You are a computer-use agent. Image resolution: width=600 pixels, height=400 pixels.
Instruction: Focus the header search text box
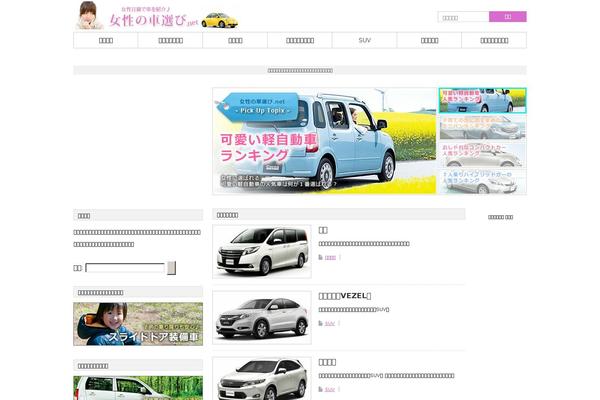point(463,17)
